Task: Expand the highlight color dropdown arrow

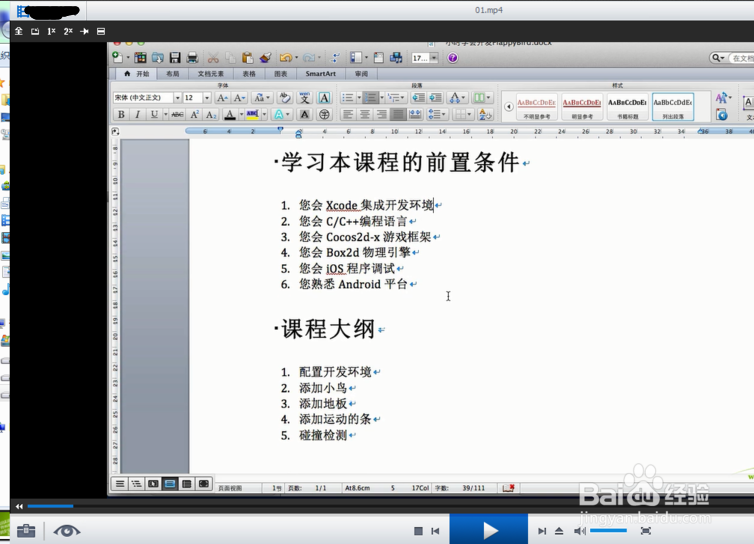Action: tap(264, 114)
